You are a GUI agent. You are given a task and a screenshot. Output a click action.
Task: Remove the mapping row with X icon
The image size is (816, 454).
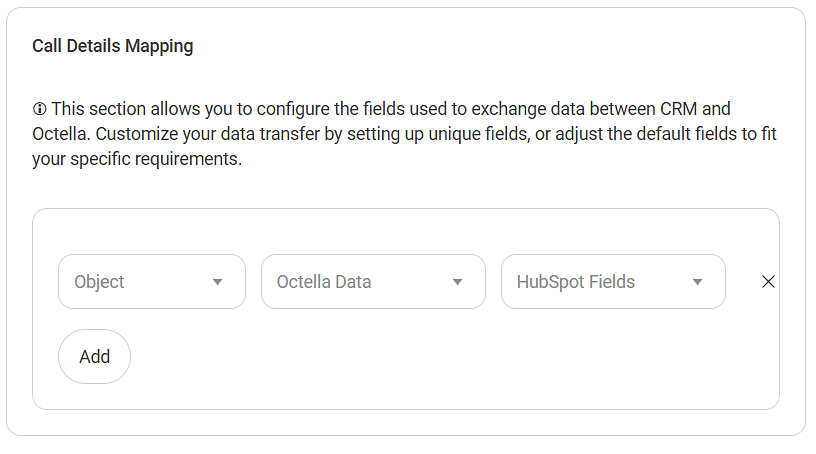[768, 282]
